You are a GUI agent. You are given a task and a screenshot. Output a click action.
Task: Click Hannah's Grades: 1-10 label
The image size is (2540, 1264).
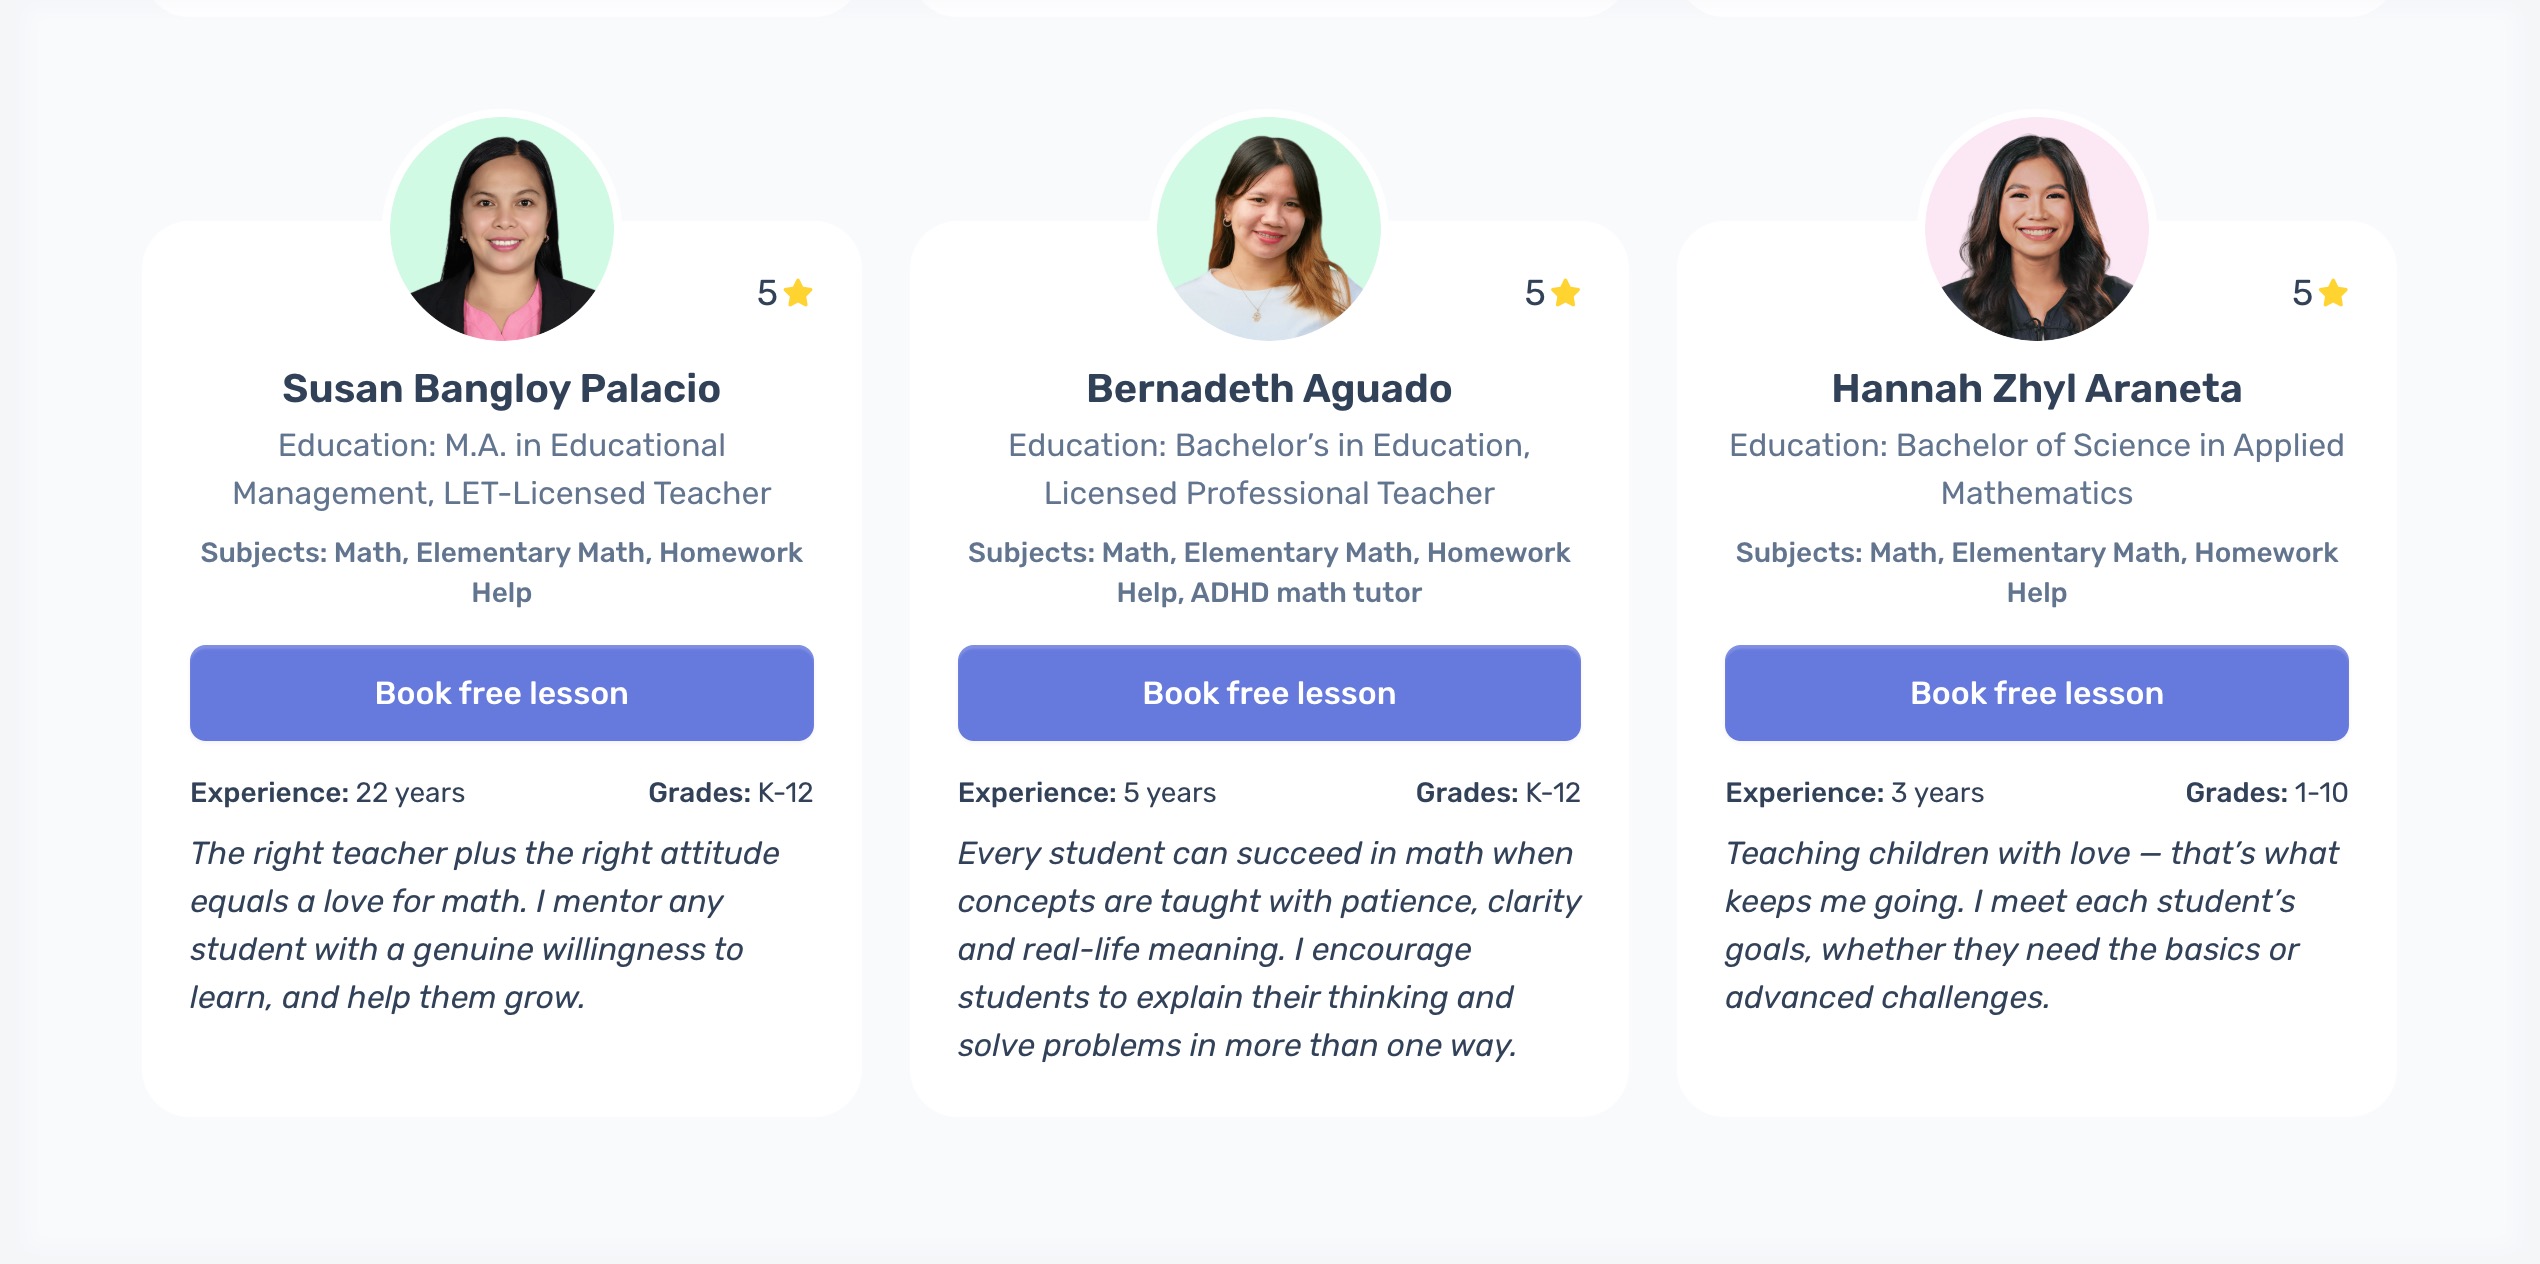pyautogui.click(x=2266, y=793)
